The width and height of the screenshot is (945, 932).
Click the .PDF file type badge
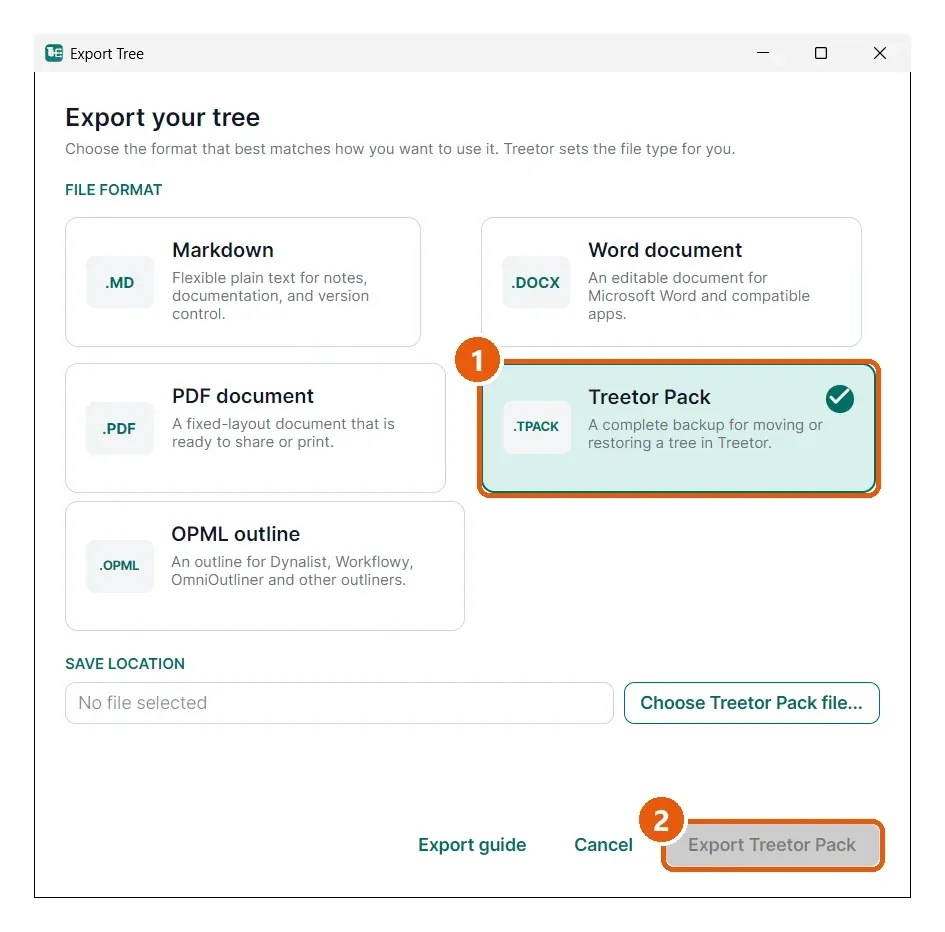[119, 428]
